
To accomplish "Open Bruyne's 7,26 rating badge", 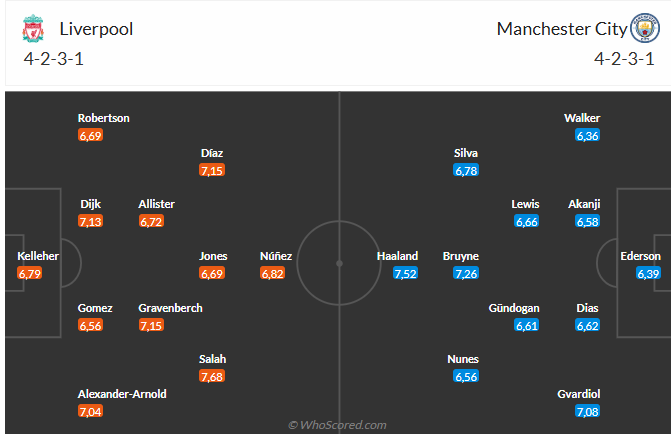I will click(x=466, y=273).
